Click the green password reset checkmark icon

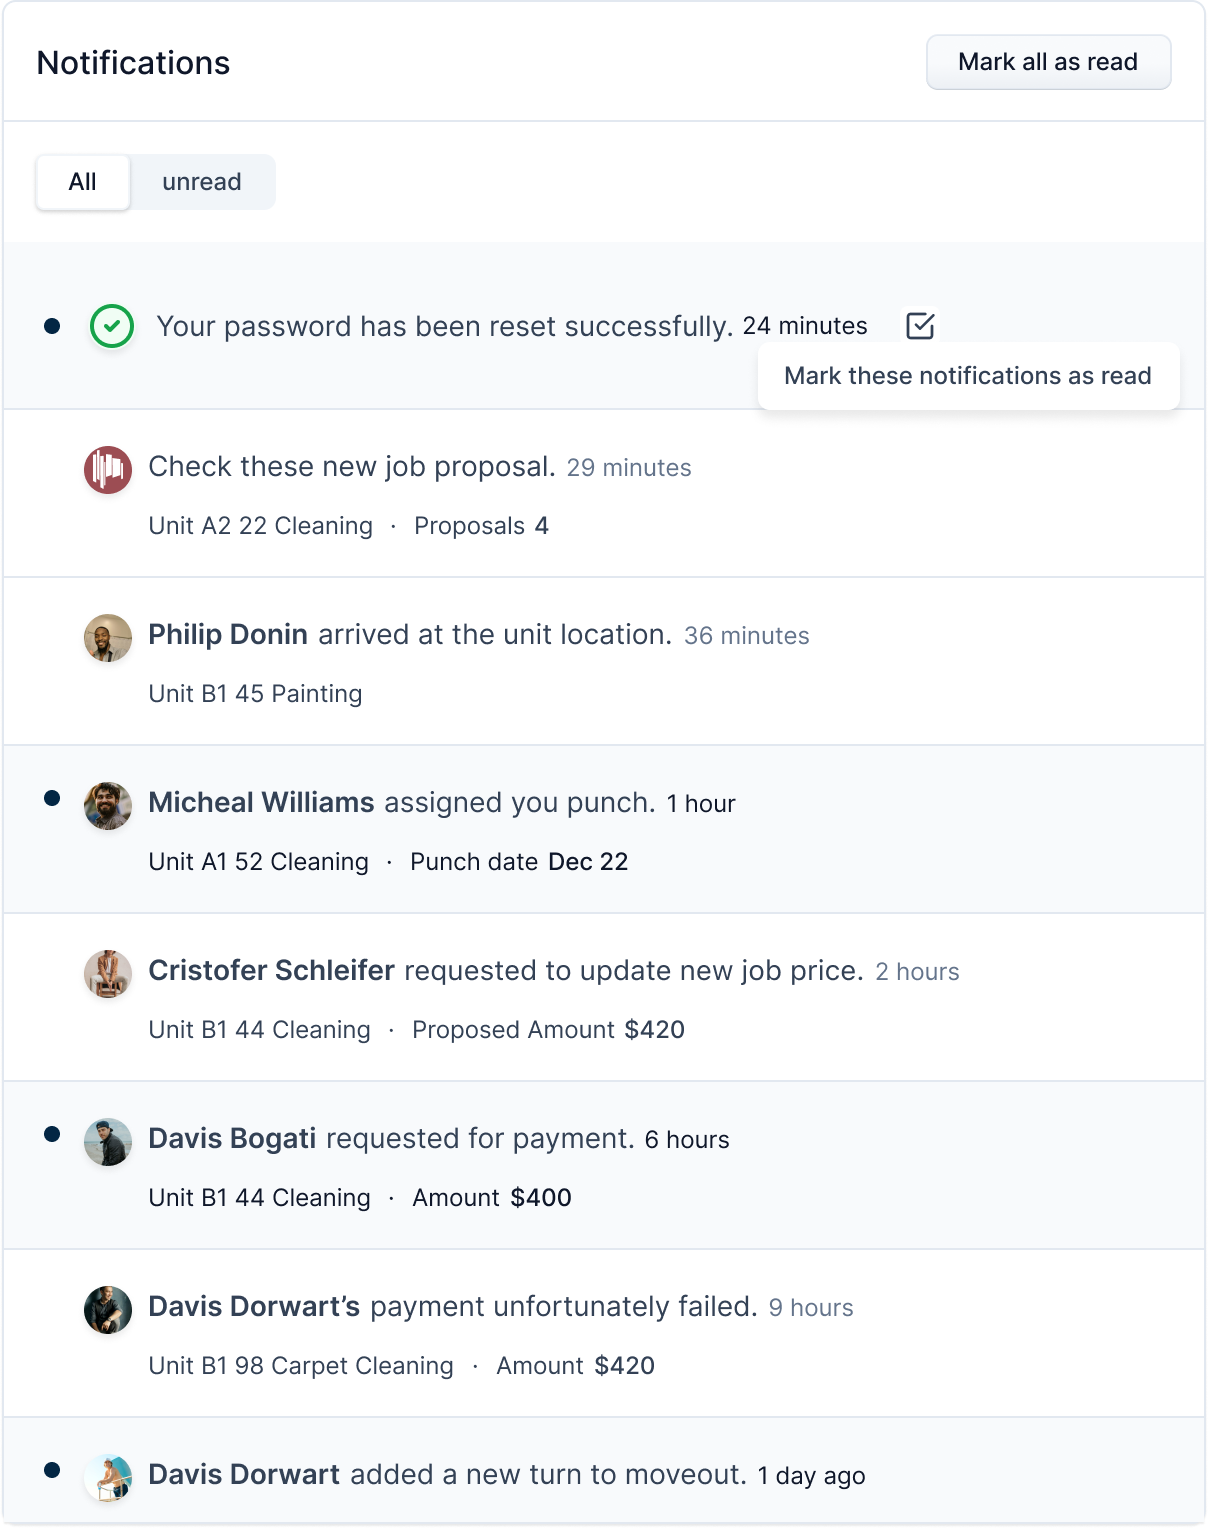tap(112, 326)
